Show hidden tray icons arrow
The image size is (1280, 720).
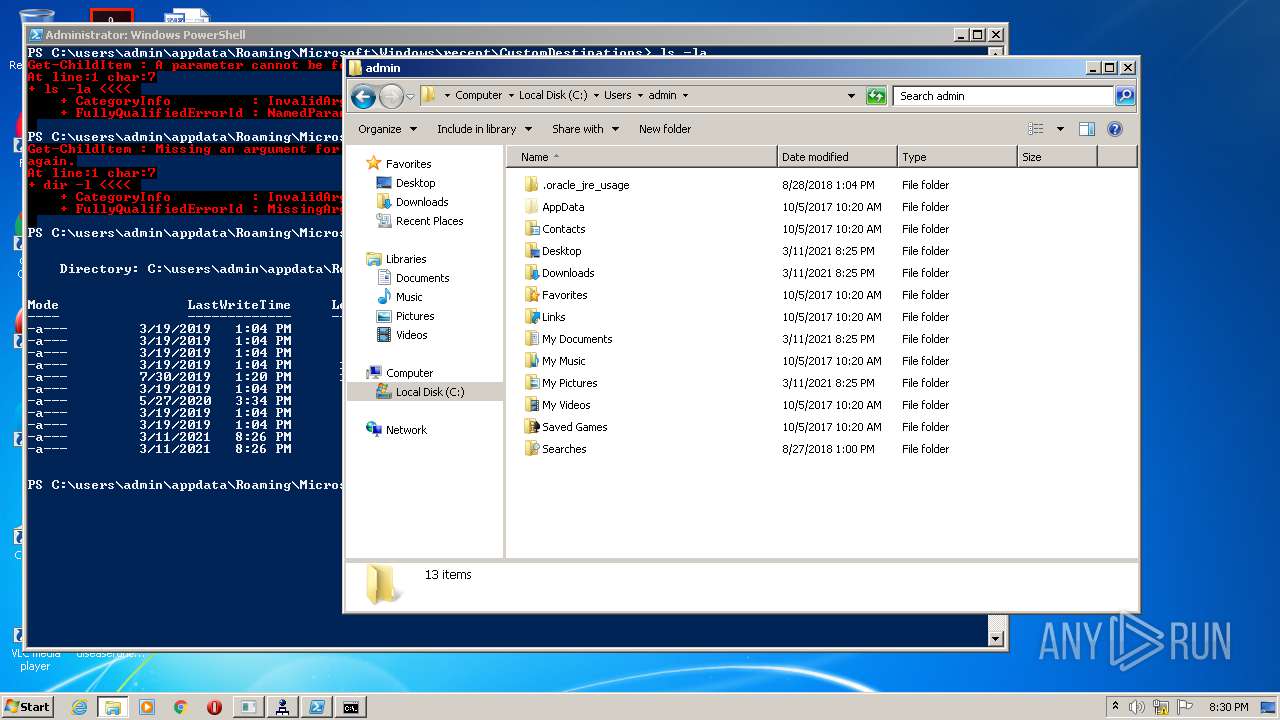[x=1115, y=707]
